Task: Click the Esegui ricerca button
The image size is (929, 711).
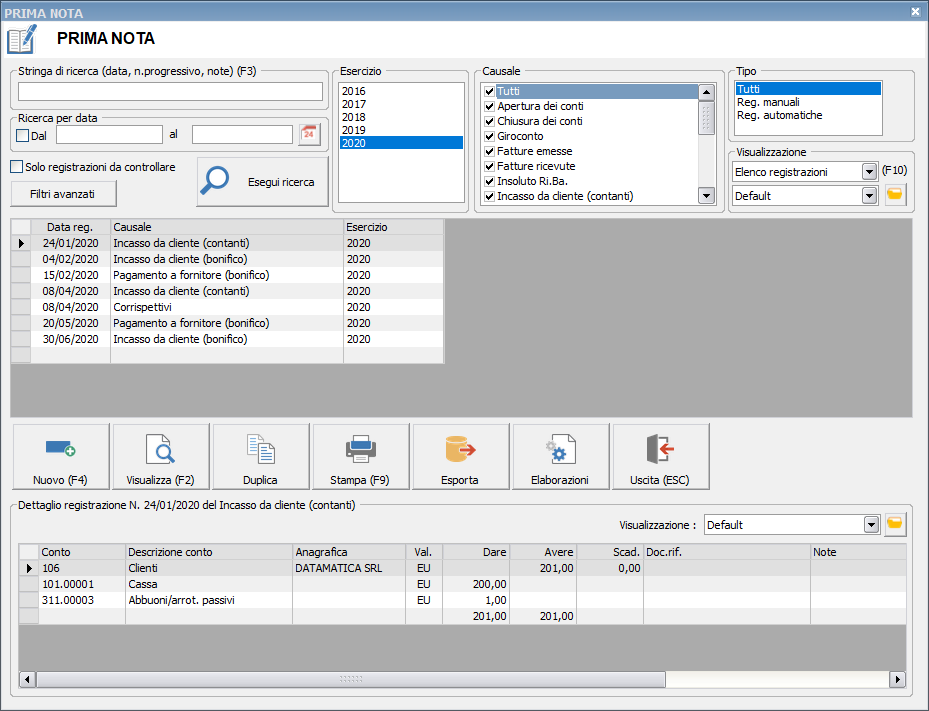Action: [262, 180]
